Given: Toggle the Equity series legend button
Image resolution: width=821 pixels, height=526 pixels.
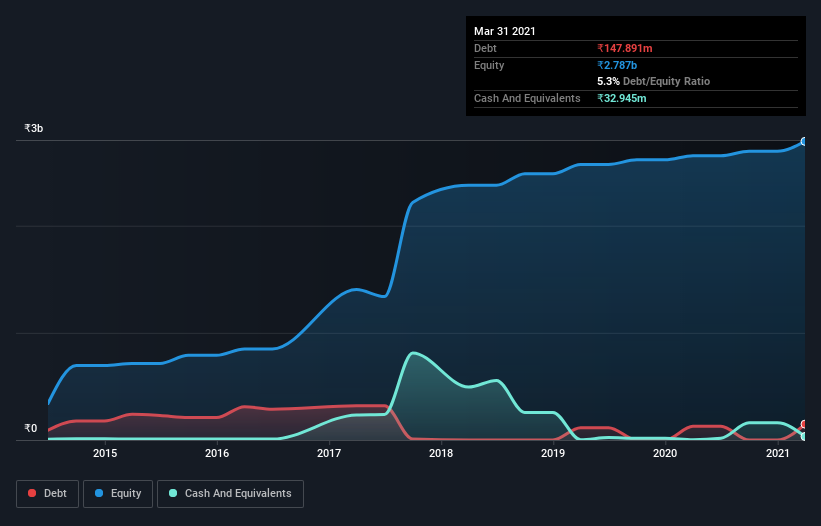Looking at the screenshot, I should point(118,494).
